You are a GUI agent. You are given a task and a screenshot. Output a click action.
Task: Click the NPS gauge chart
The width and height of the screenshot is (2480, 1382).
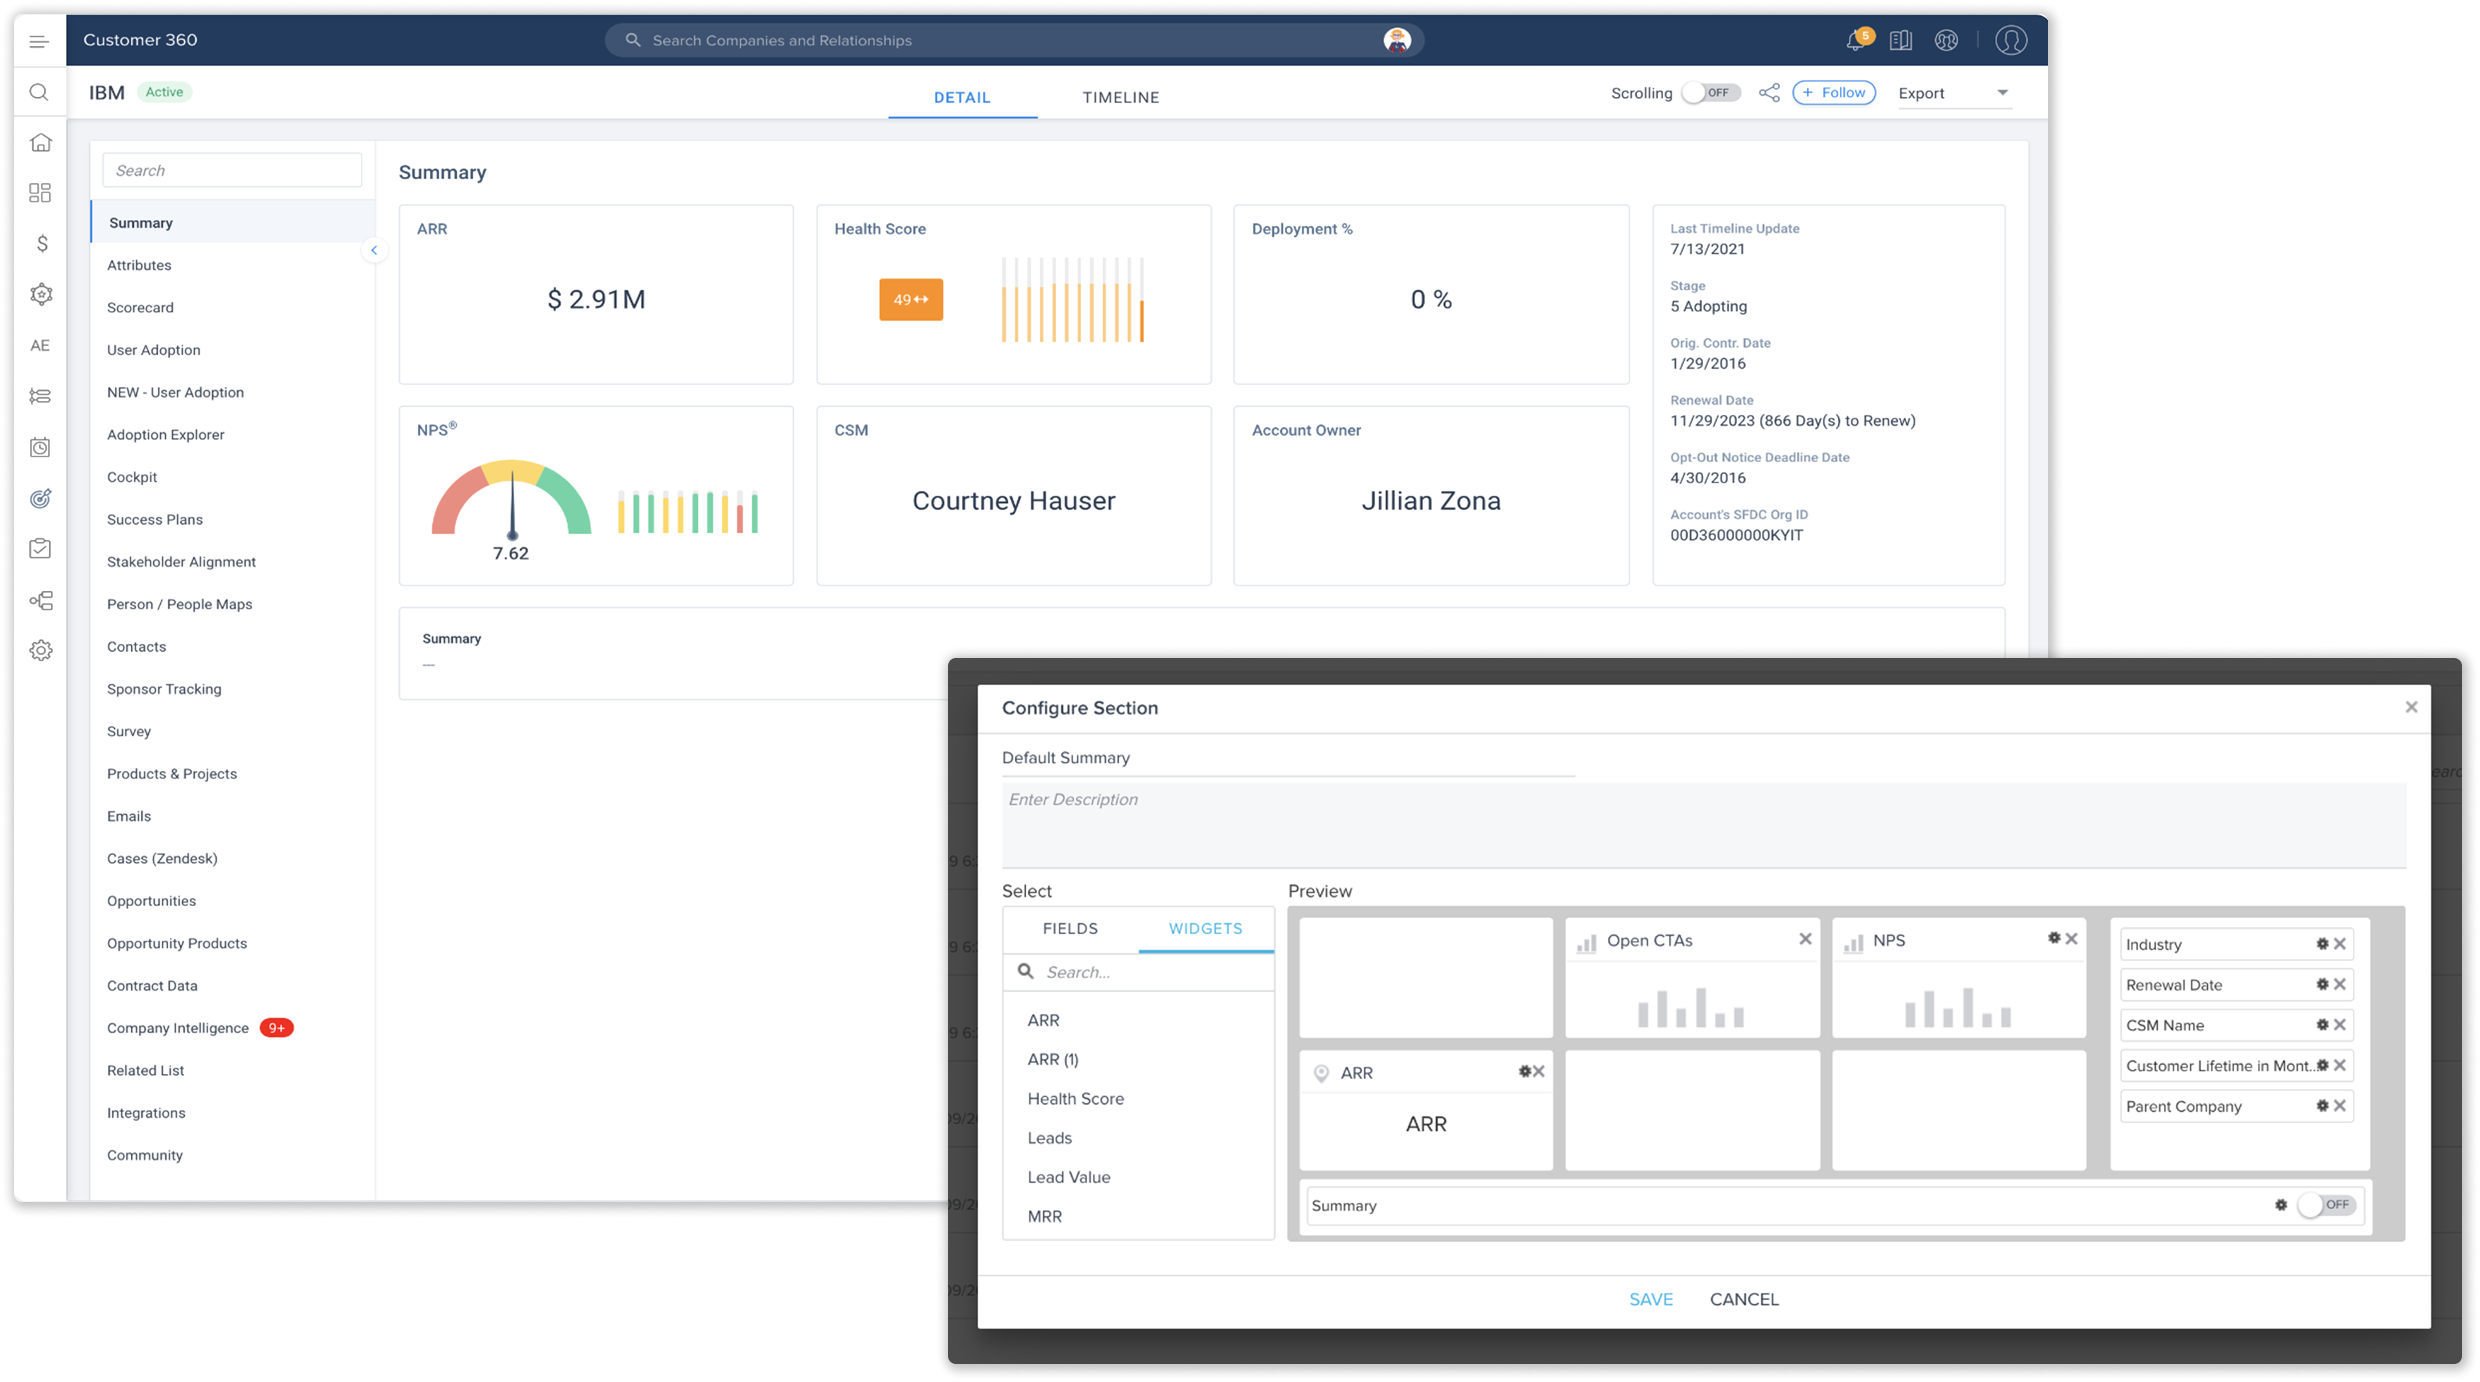(511, 500)
